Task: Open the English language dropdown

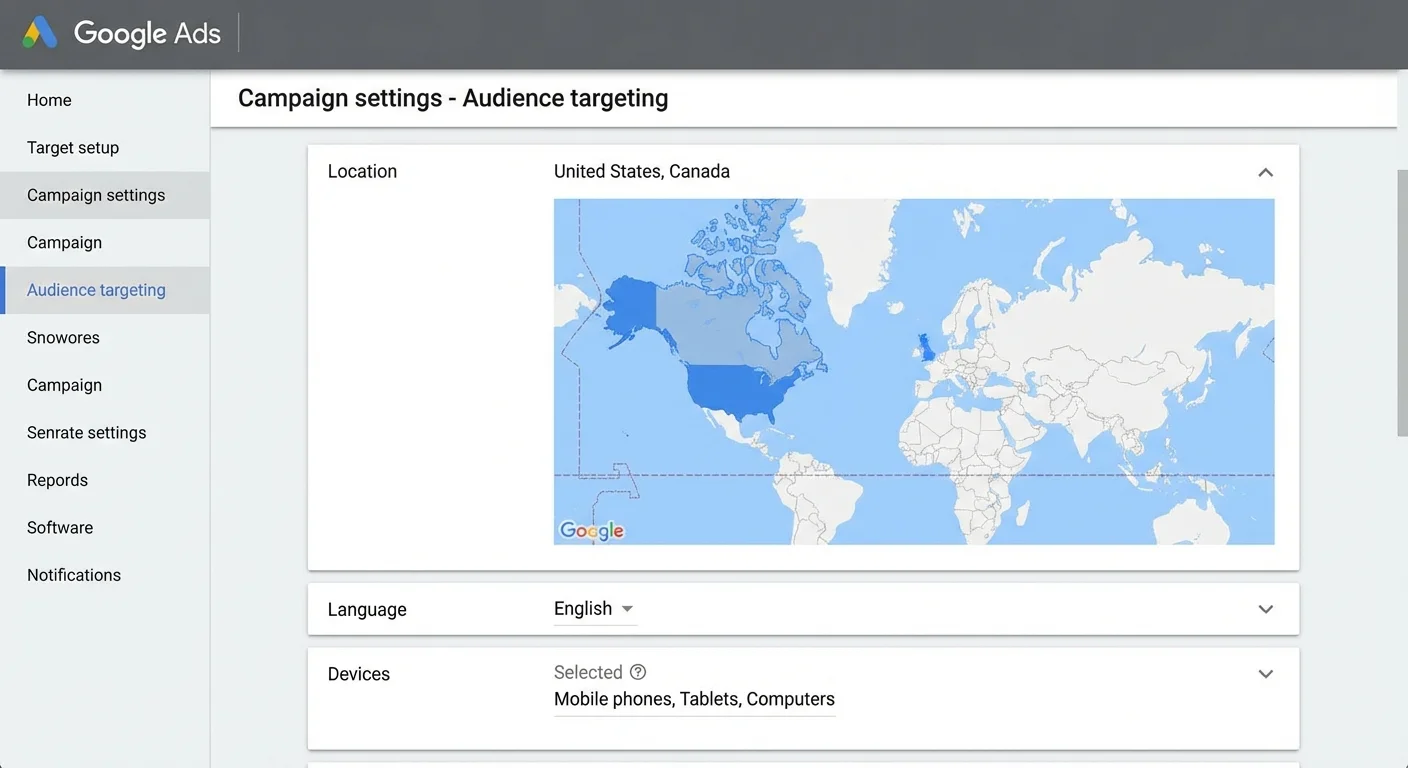Action: coord(595,609)
